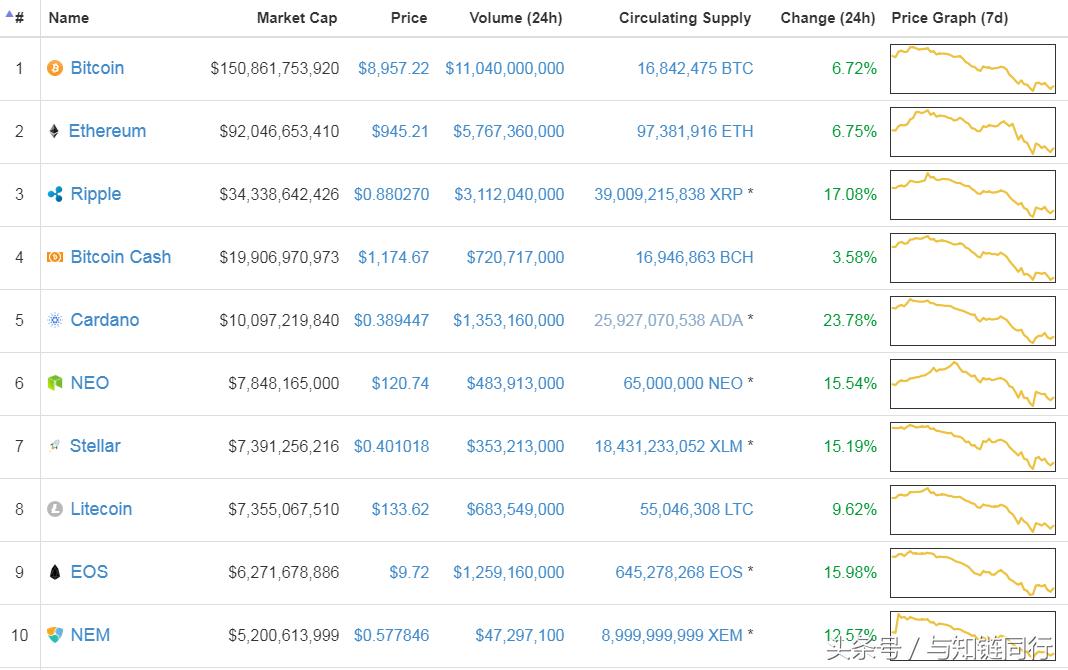Sort by Volume (24h) column header
This screenshot has height=670, width=1068.
point(516,18)
